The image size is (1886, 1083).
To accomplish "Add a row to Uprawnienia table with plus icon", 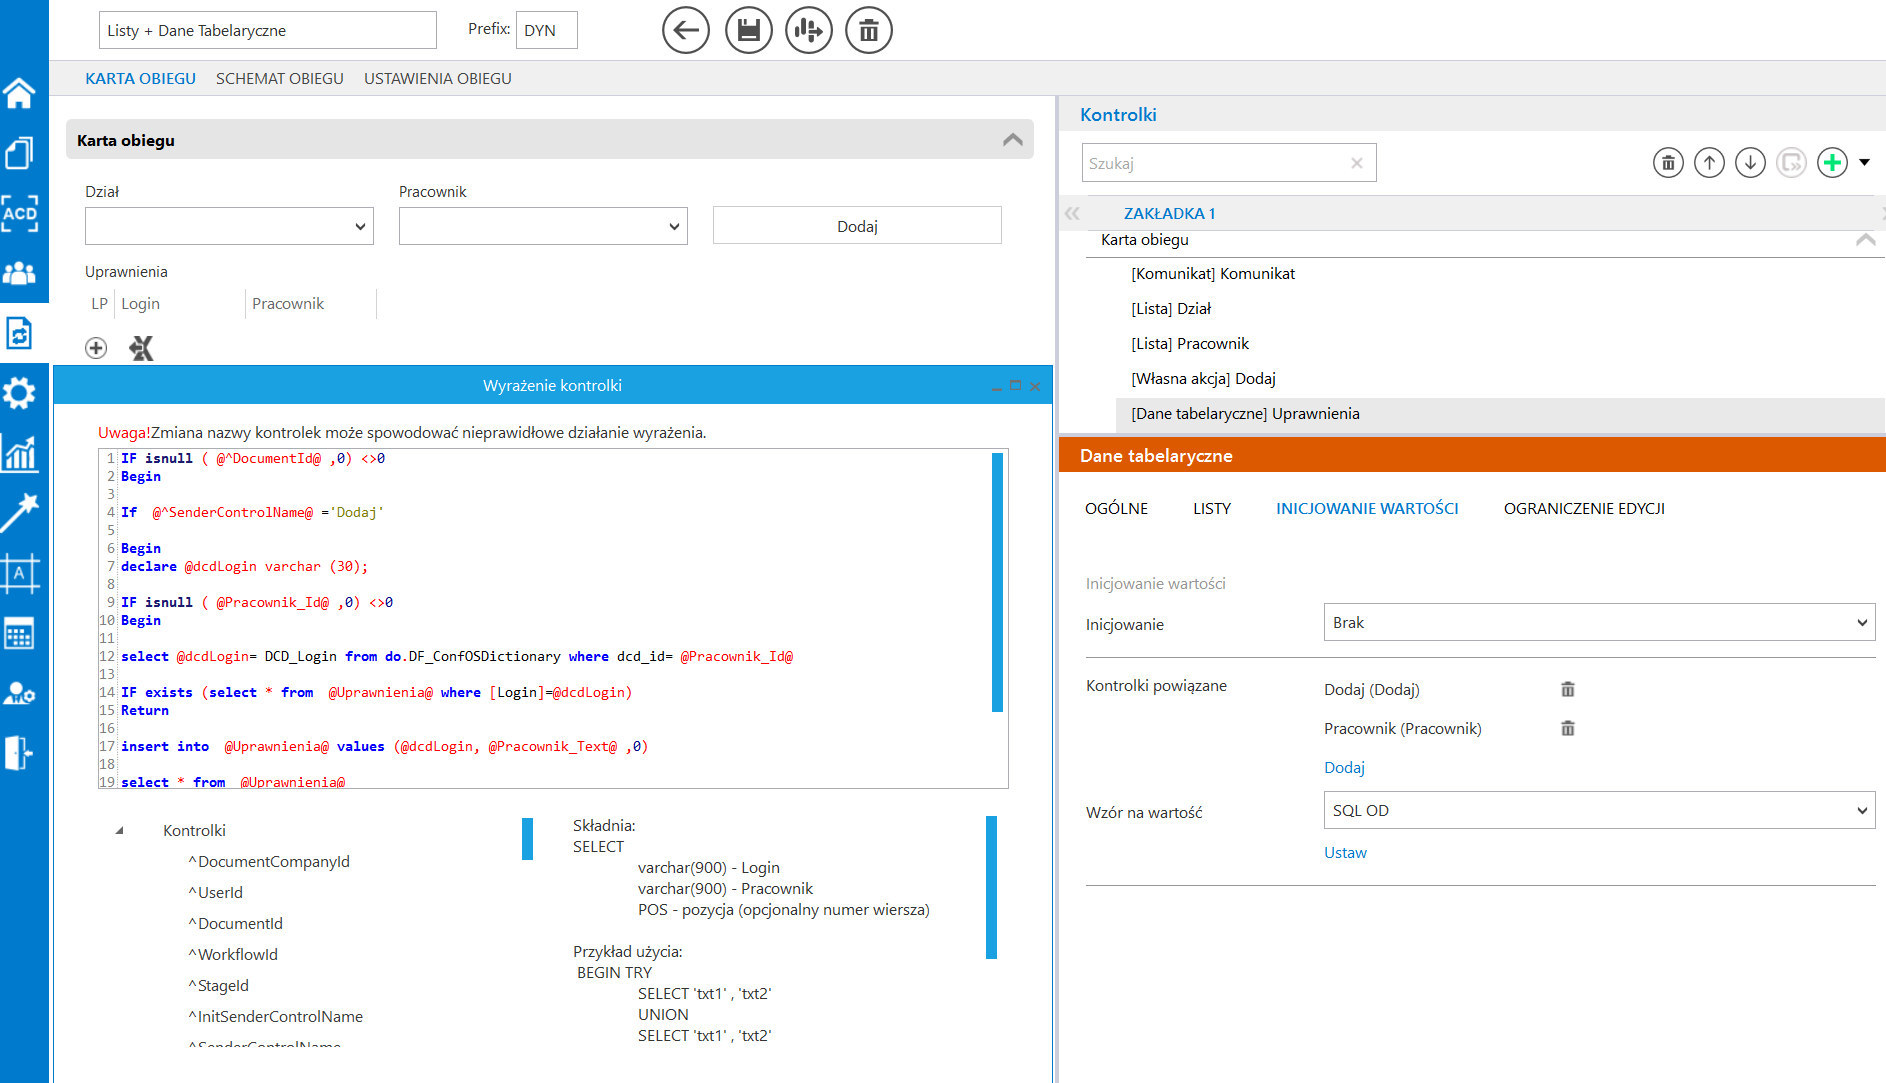I will [96, 348].
